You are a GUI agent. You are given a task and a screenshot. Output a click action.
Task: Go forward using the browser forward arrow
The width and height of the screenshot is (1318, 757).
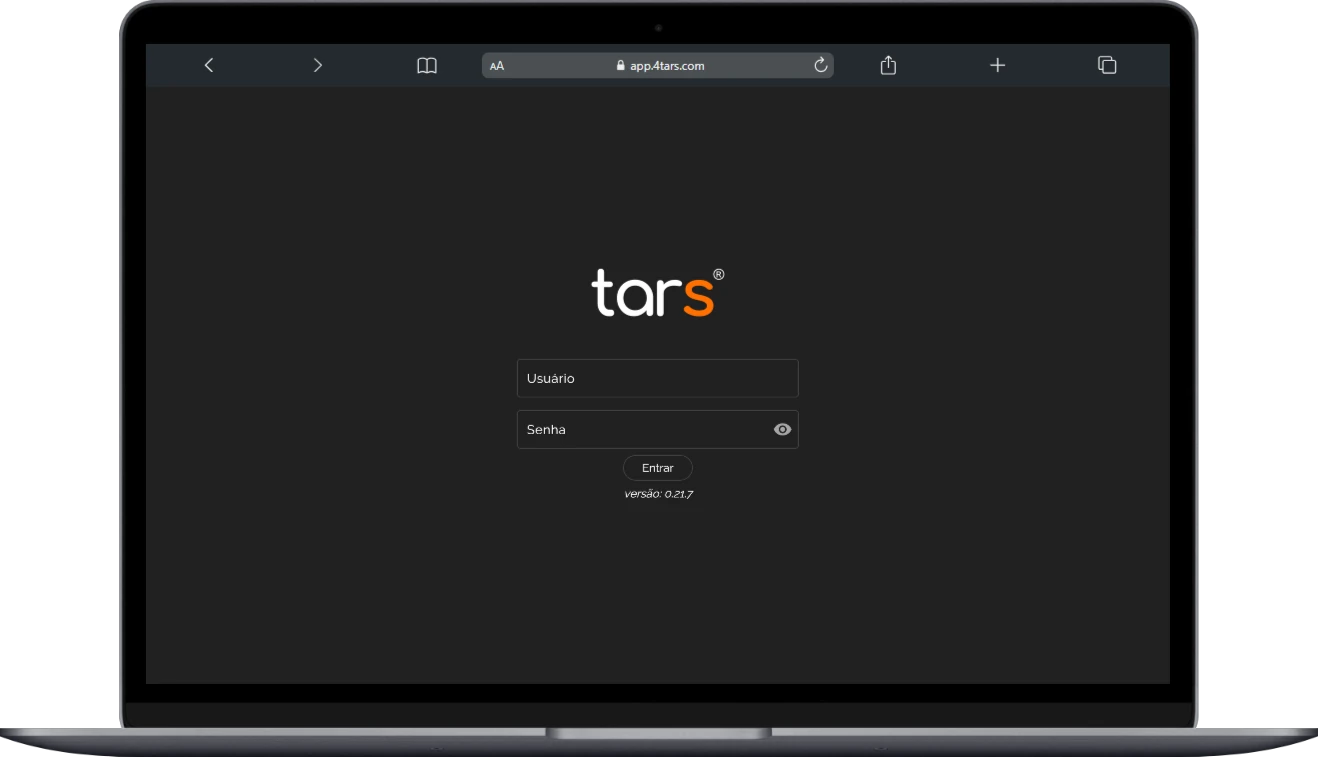click(x=318, y=65)
